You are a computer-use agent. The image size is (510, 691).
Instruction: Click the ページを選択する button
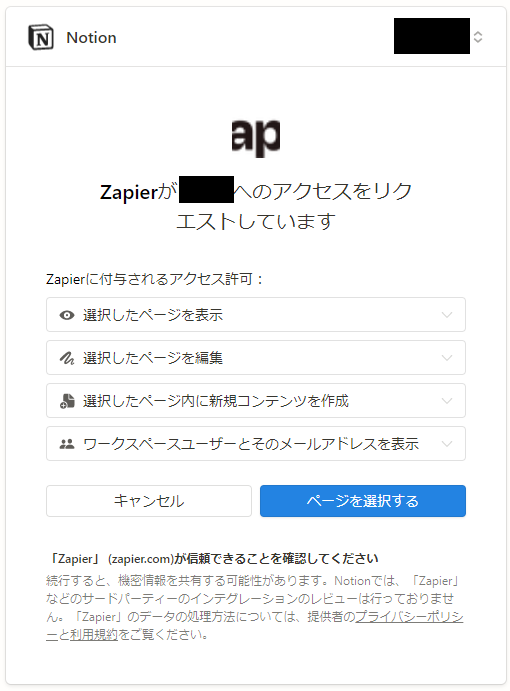(x=363, y=501)
